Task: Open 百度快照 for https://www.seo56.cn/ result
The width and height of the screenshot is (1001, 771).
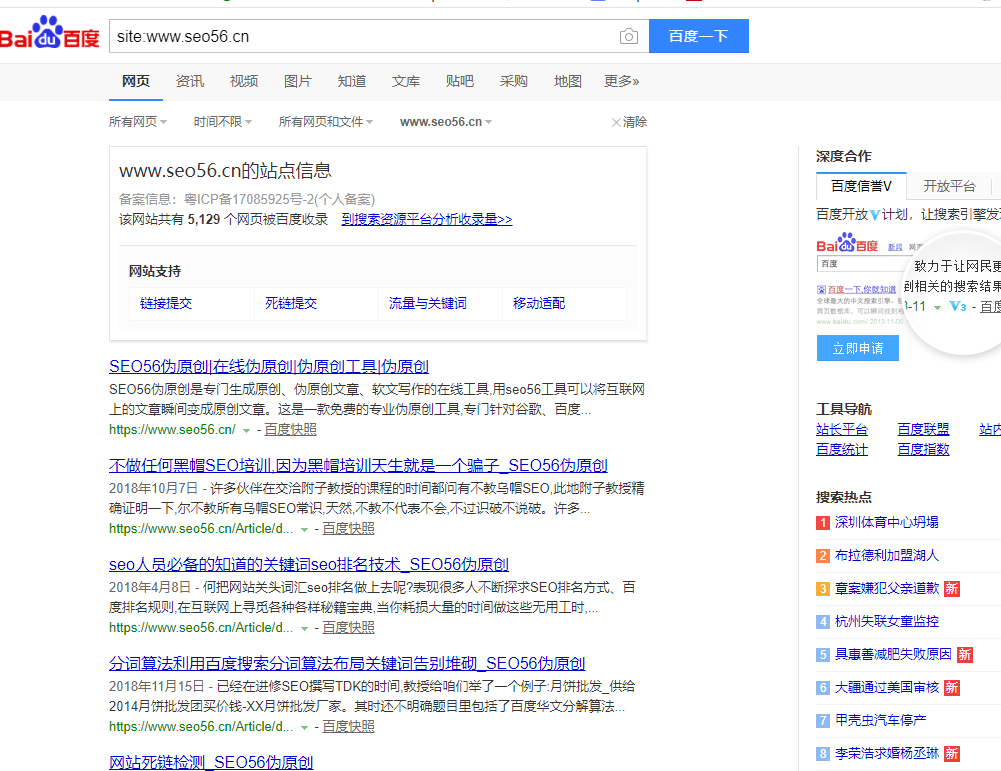Action: pos(290,430)
